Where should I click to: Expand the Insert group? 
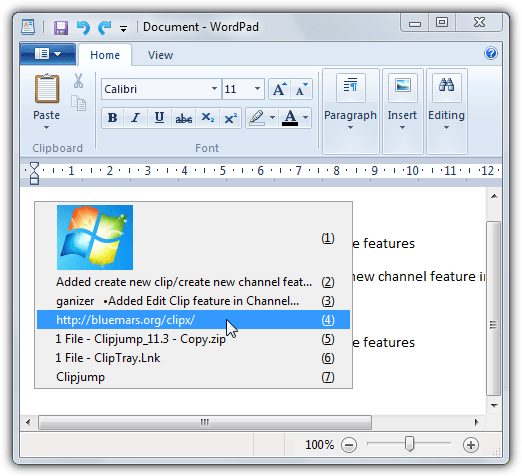402,111
